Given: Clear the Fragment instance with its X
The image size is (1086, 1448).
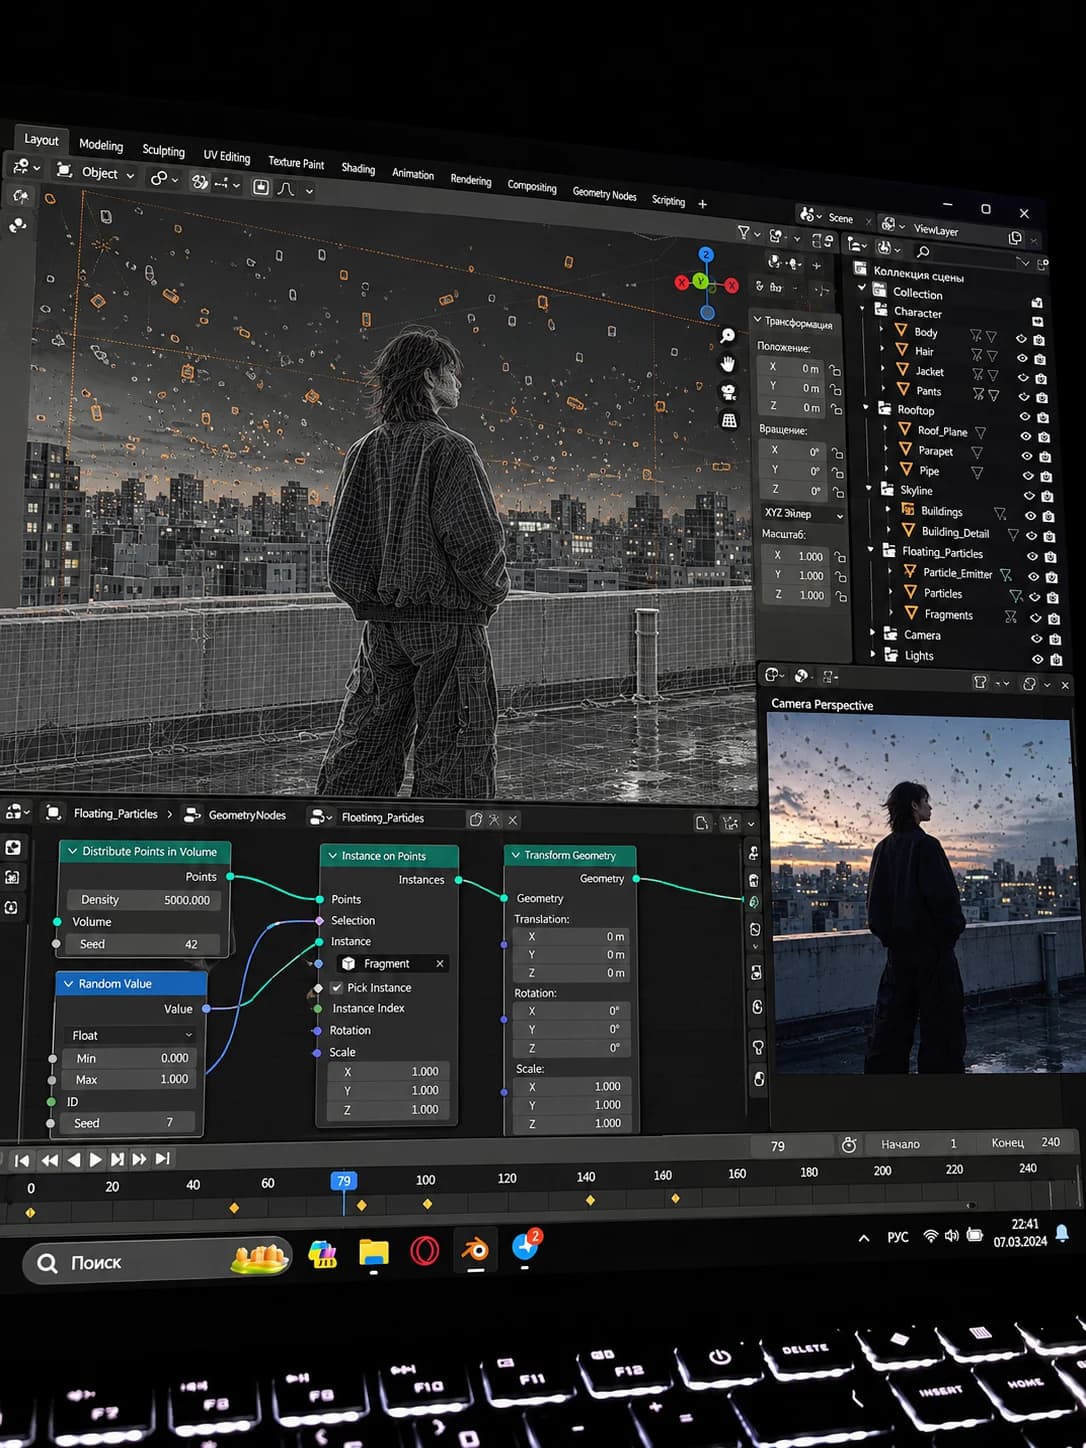Looking at the screenshot, I should (x=440, y=963).
